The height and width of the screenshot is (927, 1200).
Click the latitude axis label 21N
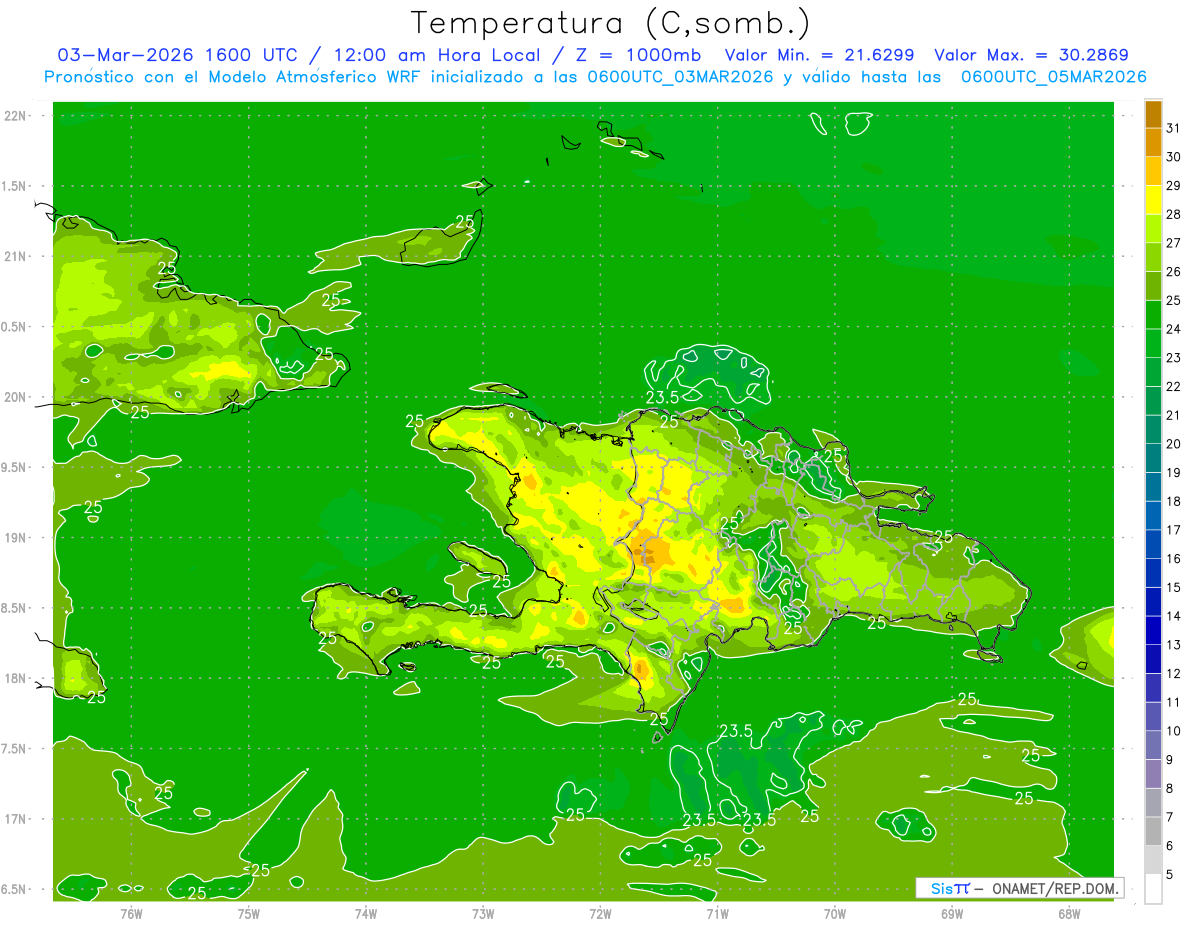pyautogui.click(x=16, y=257)
